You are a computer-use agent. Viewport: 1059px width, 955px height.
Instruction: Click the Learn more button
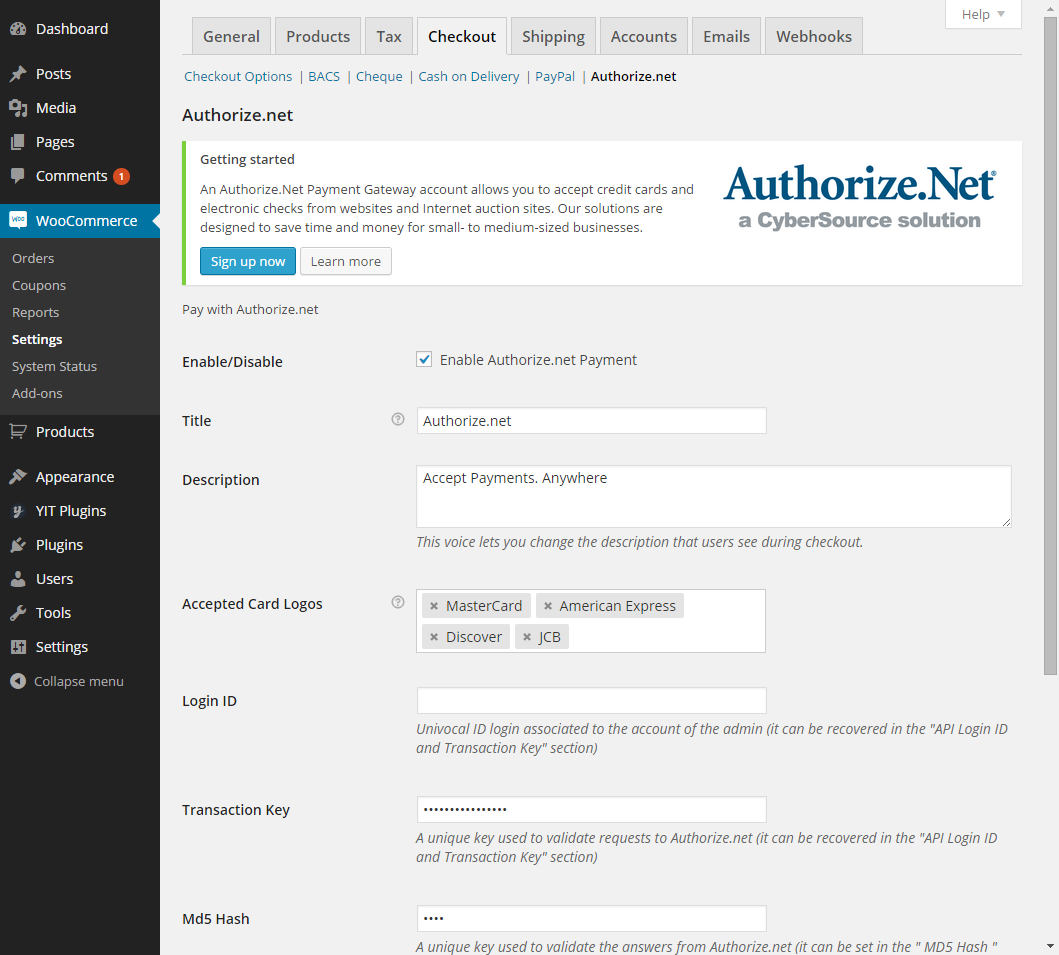point(345,261)
